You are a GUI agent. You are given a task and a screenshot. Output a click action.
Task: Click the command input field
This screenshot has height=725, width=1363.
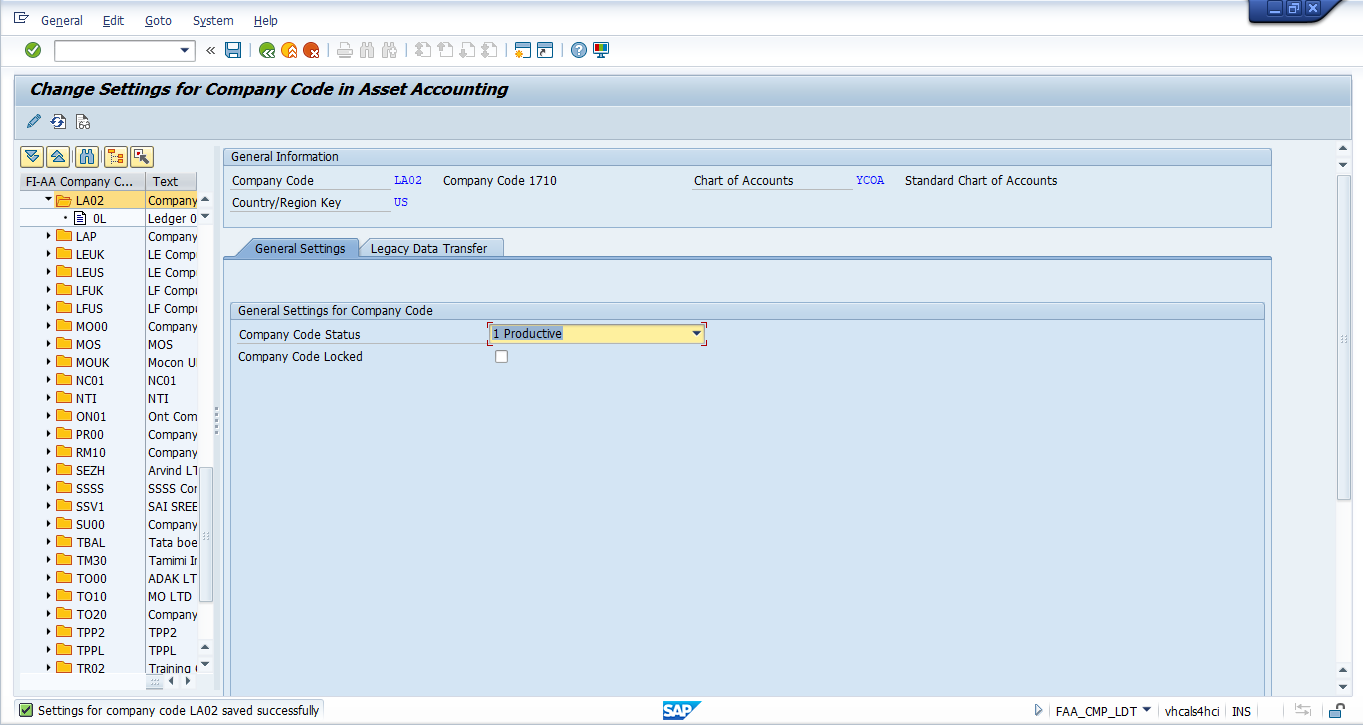click(116, 50)
